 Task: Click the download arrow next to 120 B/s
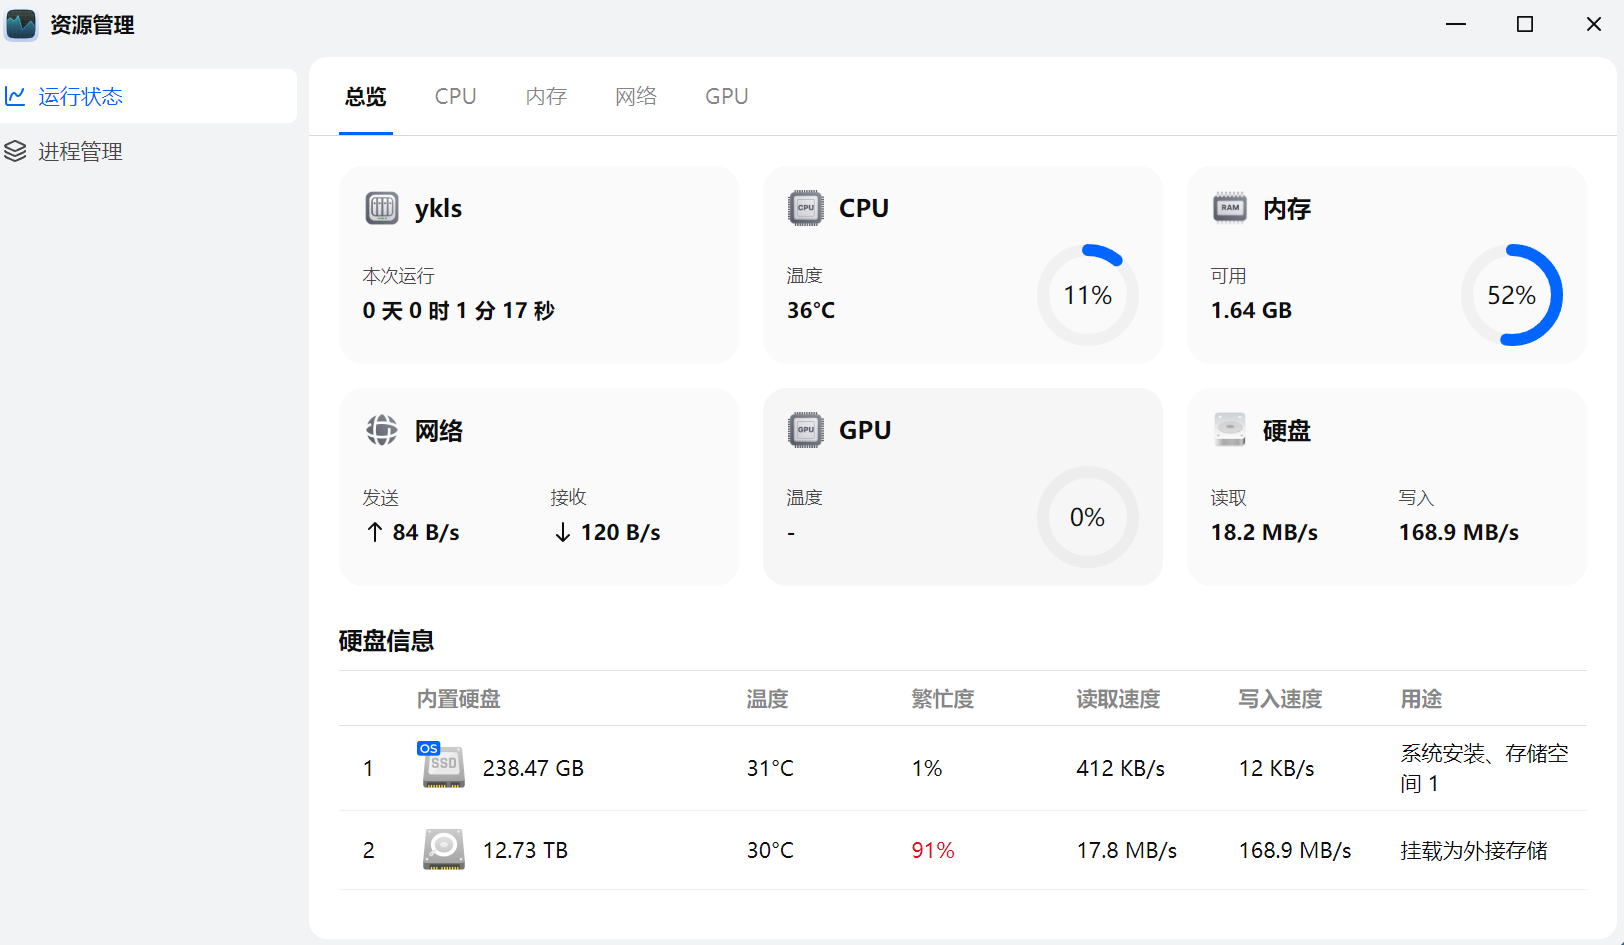point(563,532)
